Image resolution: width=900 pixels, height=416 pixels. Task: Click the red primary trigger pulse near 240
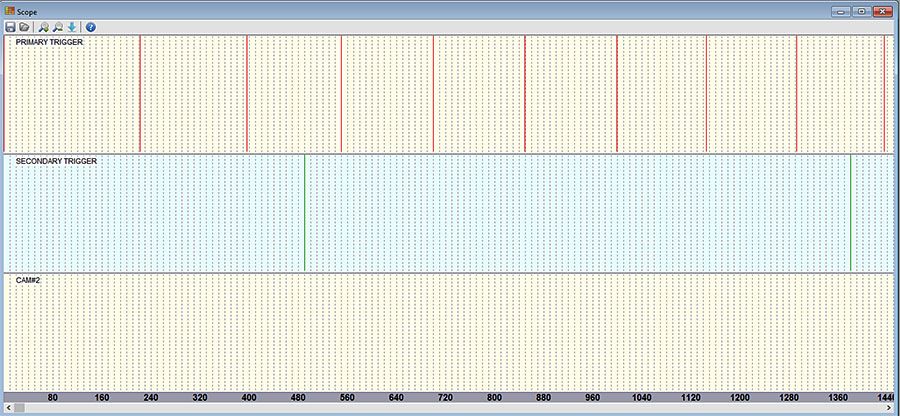point(140,95)
